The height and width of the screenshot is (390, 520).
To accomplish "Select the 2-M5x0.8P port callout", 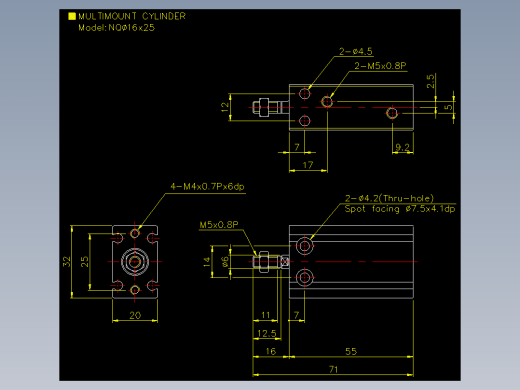I will coord(380,66).
